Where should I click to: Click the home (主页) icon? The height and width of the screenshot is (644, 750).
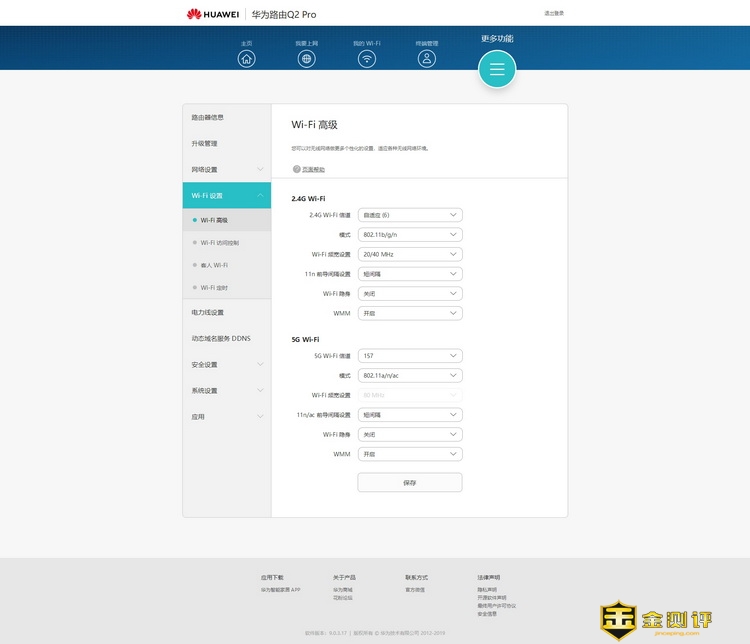tap(247, 58)
